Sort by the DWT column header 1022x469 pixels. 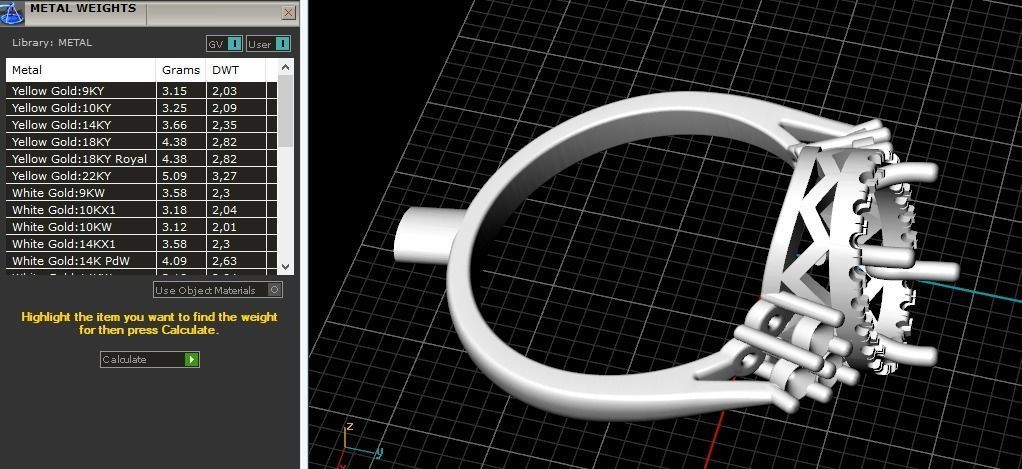coord(235,70)
